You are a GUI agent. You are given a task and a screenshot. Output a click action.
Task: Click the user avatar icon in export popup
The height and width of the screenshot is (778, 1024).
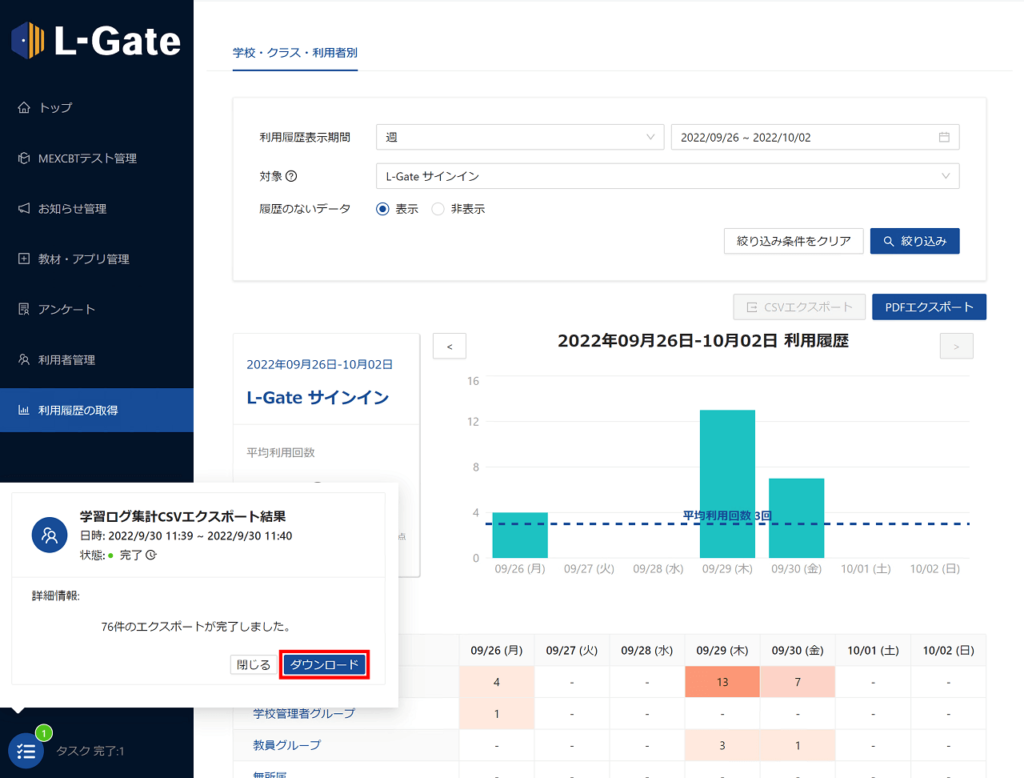click(x=50, y=535)
